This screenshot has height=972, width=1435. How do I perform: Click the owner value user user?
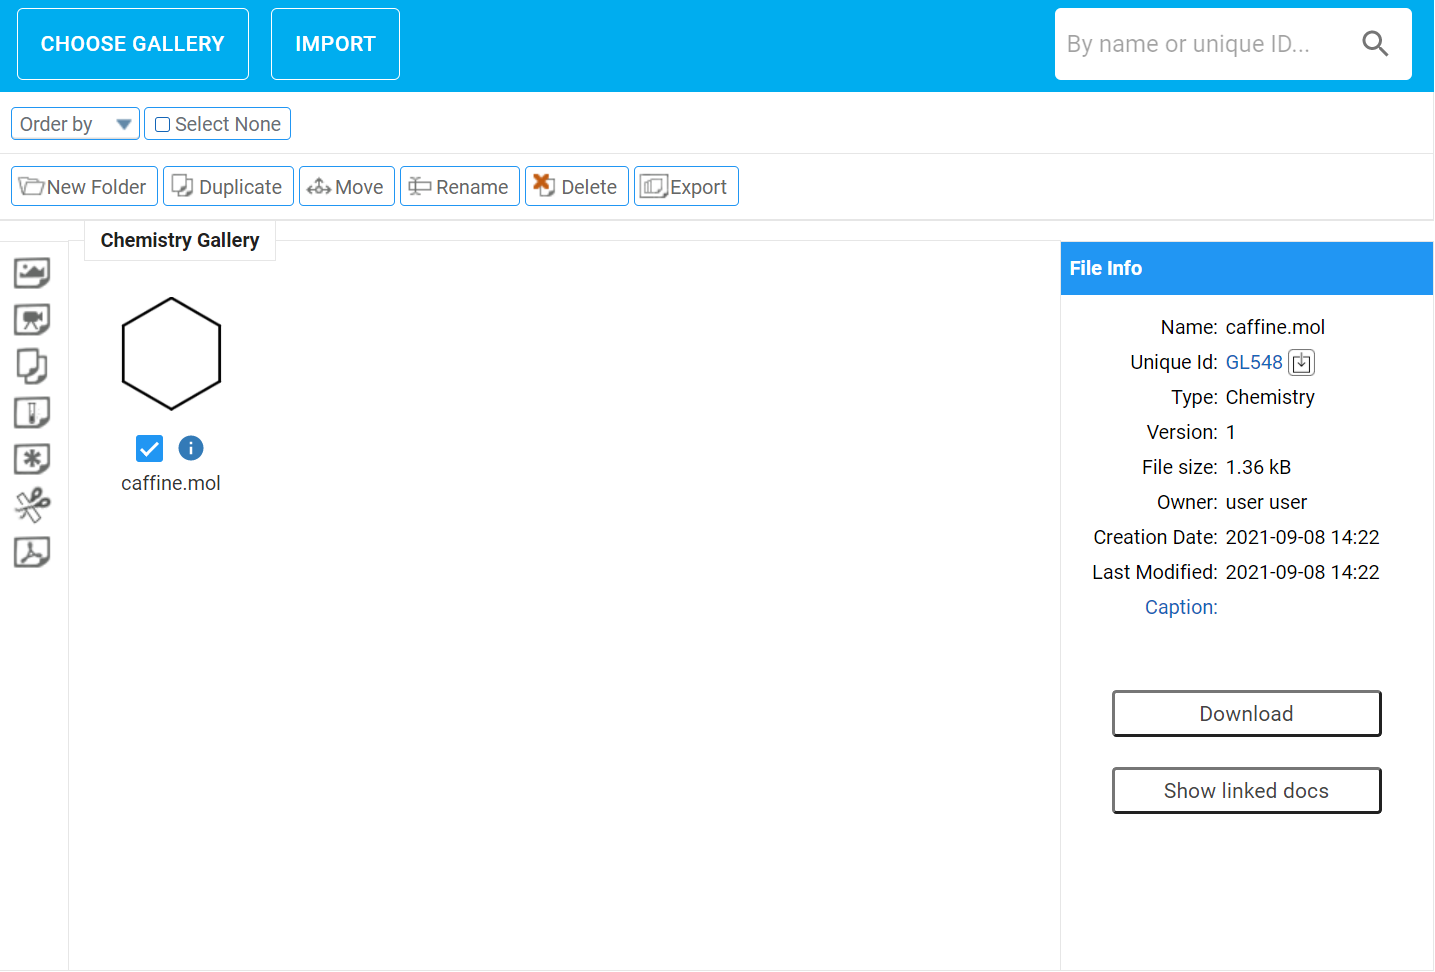[1266, 502]
